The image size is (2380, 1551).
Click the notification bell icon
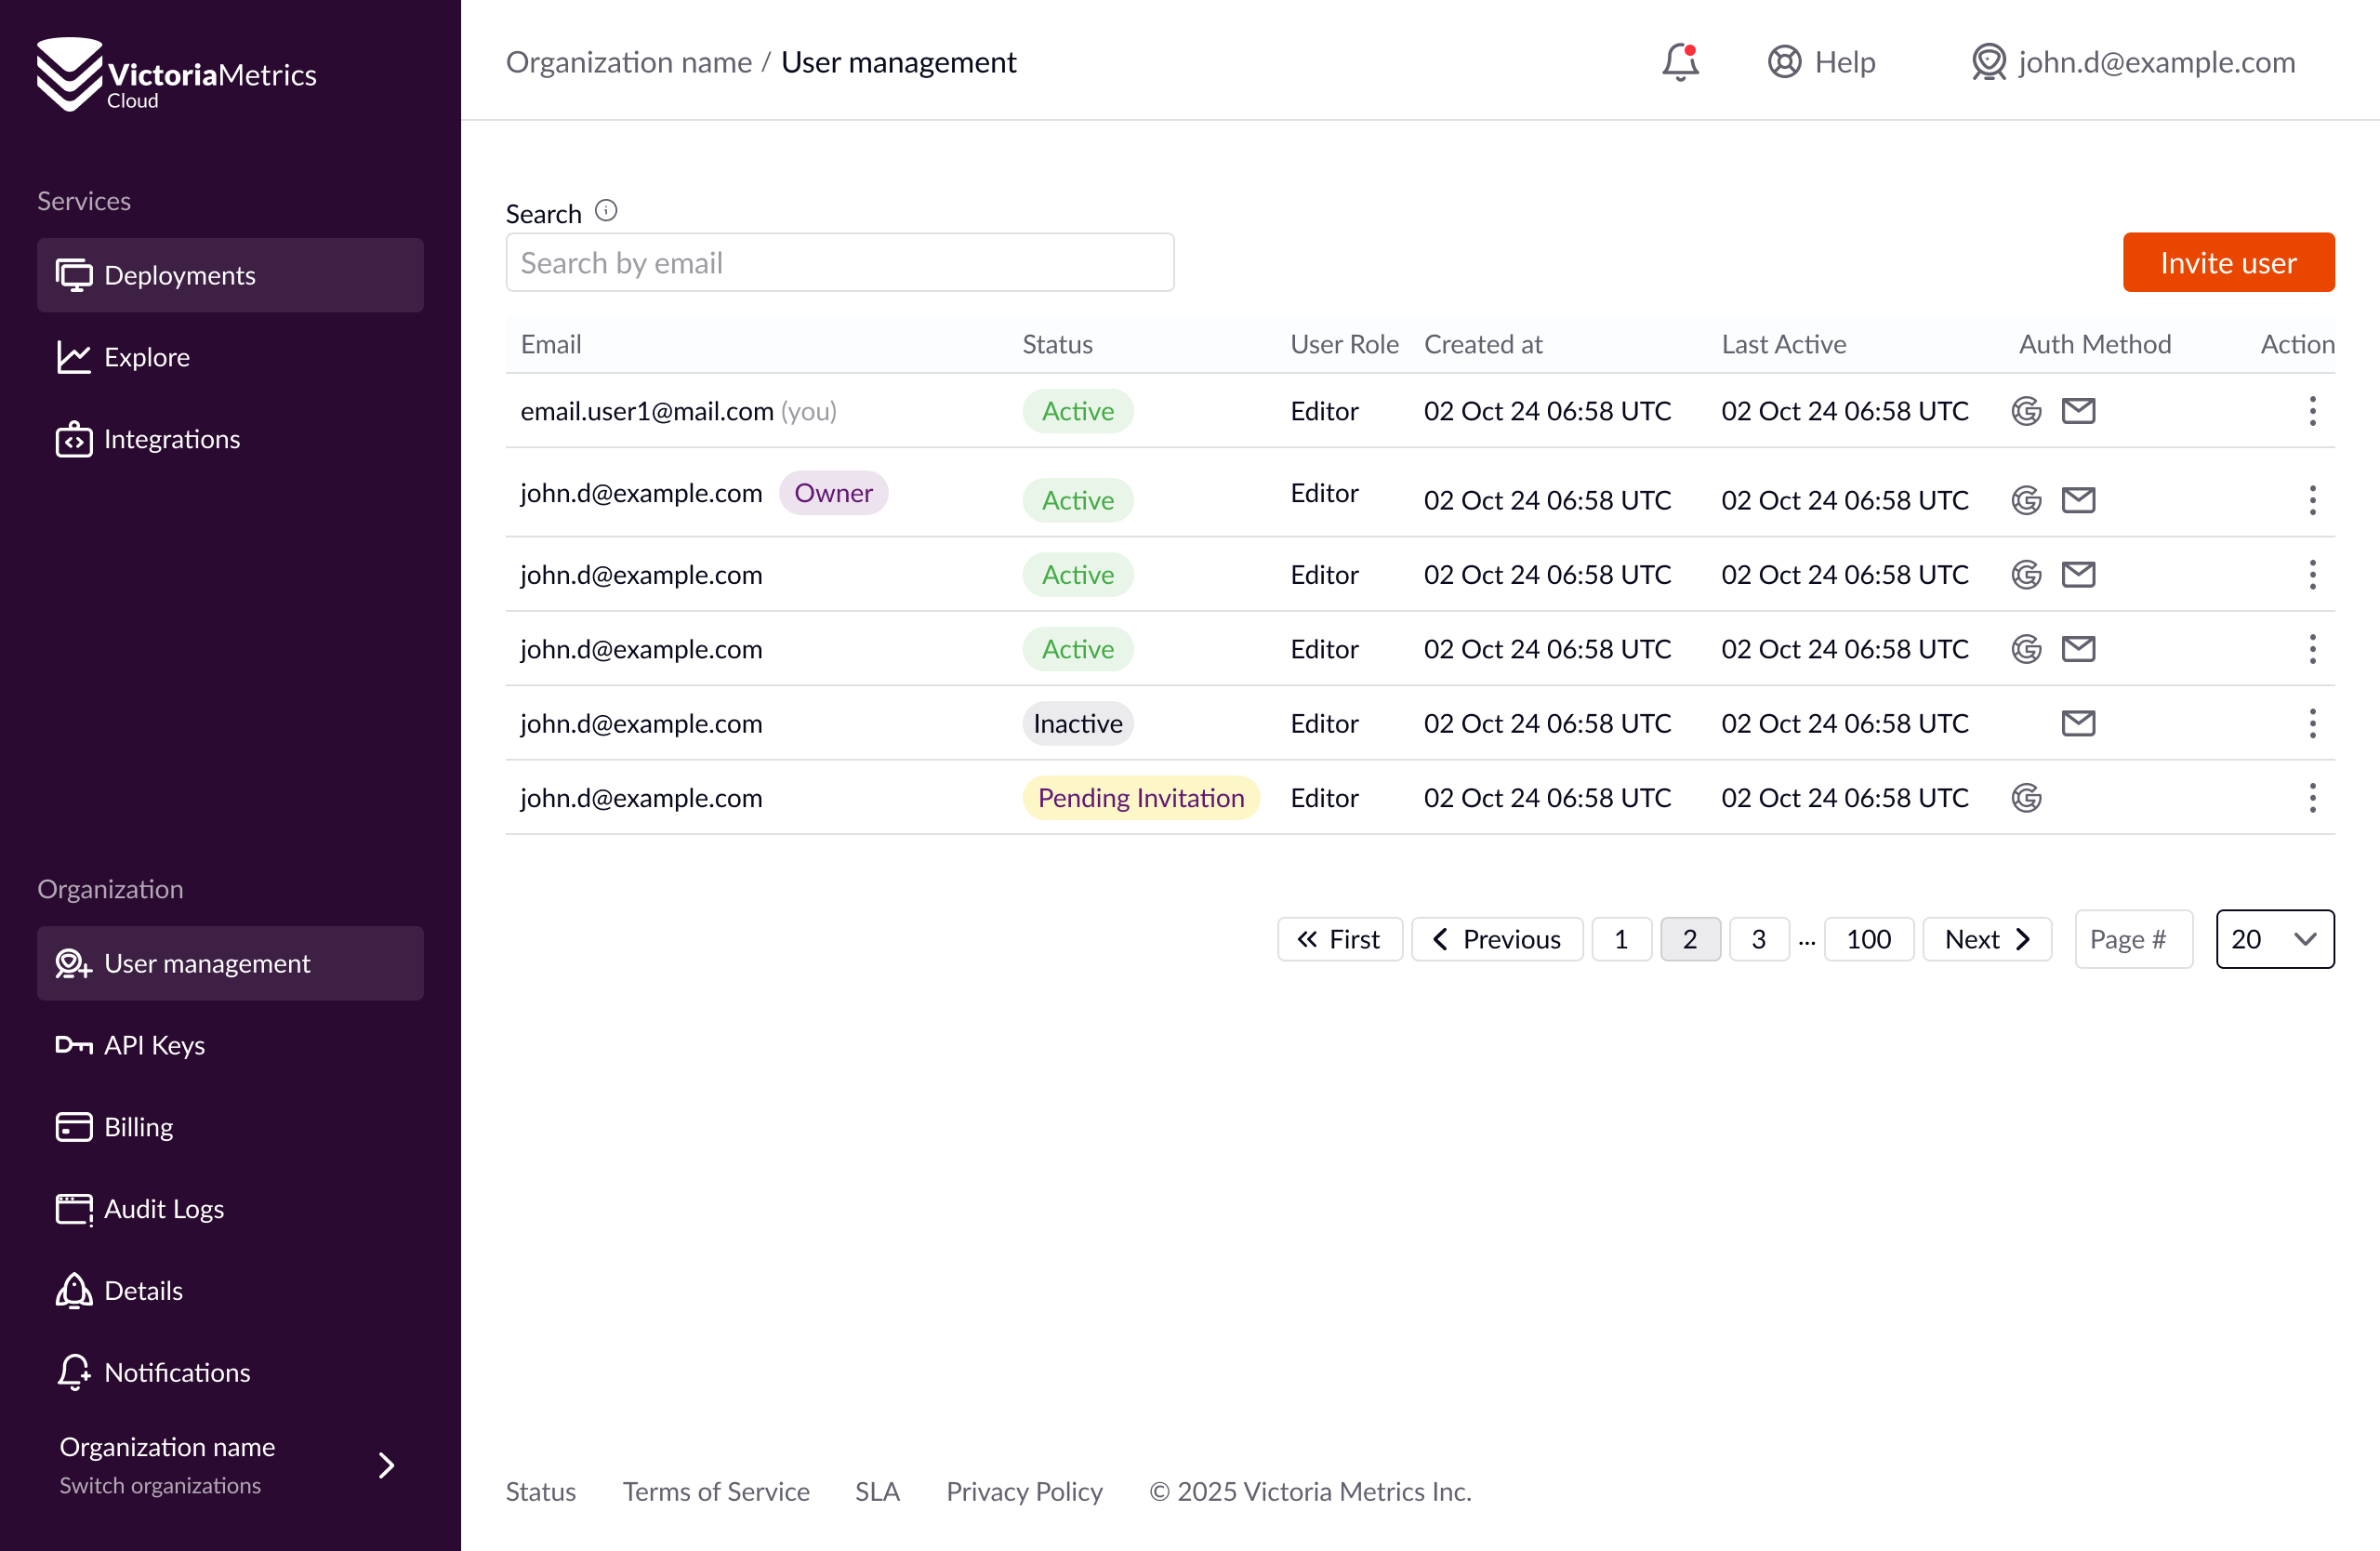1680,62
